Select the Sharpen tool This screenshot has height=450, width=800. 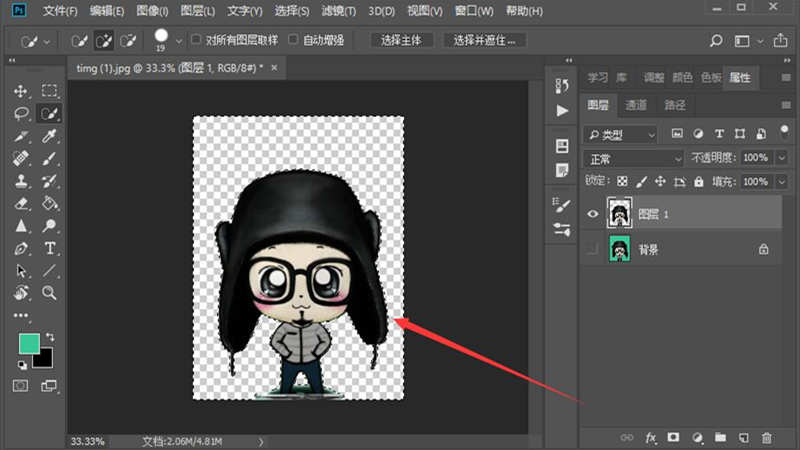[x=21, y=226]
